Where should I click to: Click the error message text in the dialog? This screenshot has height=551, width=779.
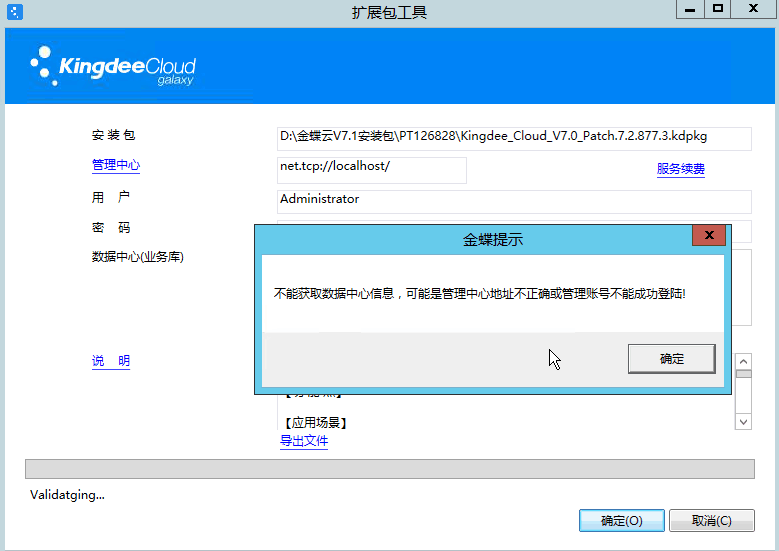(x=479, y=294)
